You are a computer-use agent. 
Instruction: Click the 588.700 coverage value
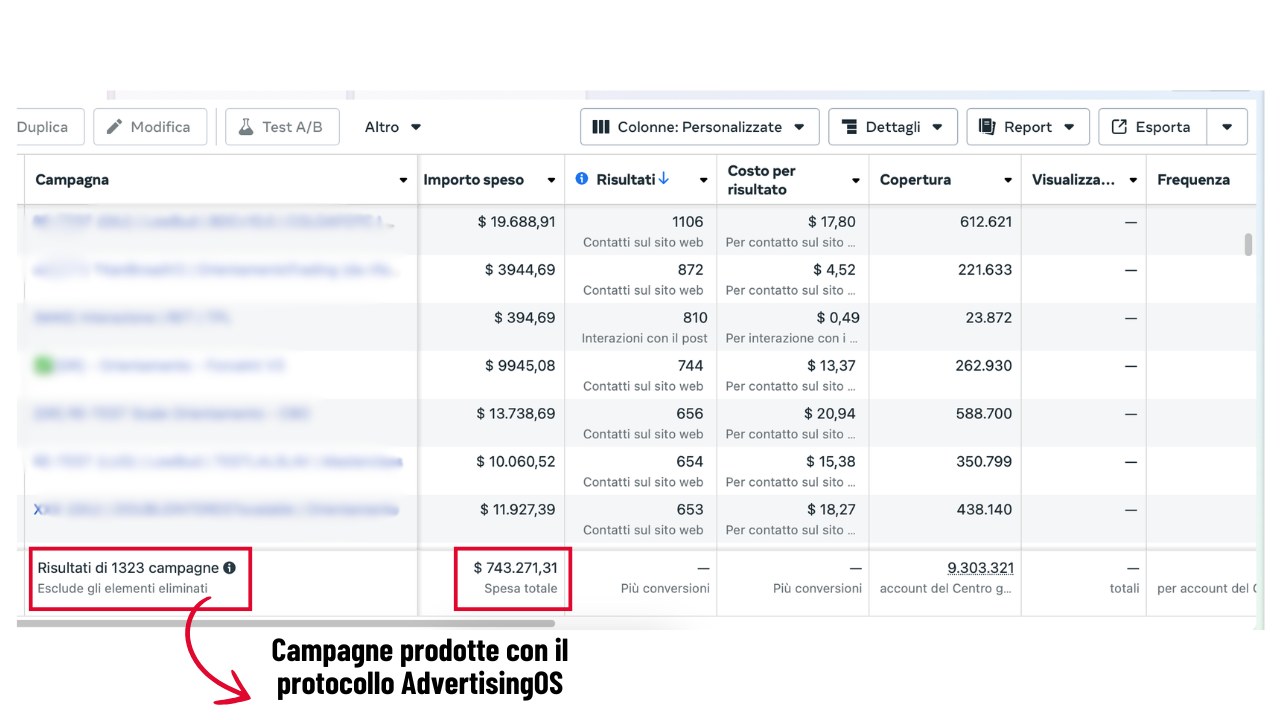(x=984, y=413)
